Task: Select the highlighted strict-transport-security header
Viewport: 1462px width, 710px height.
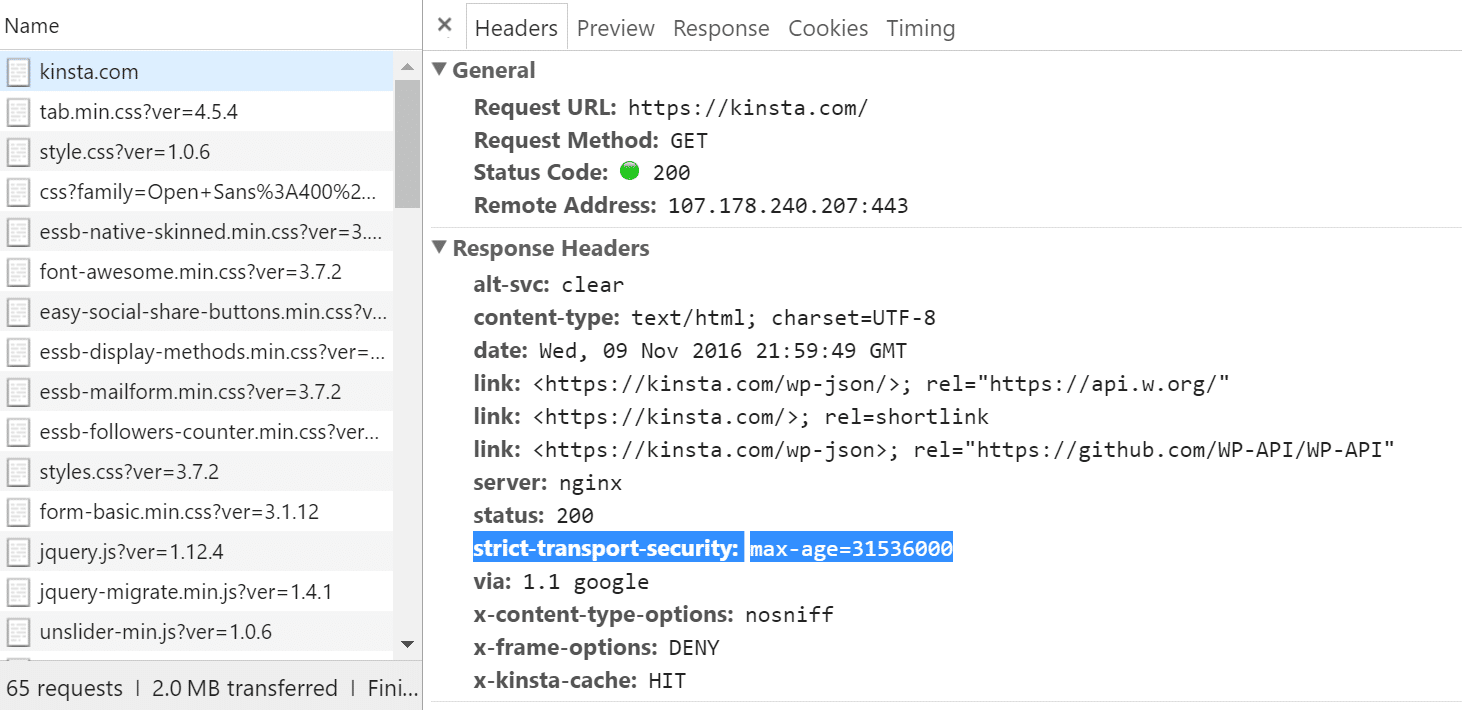Action: (607, 547)
